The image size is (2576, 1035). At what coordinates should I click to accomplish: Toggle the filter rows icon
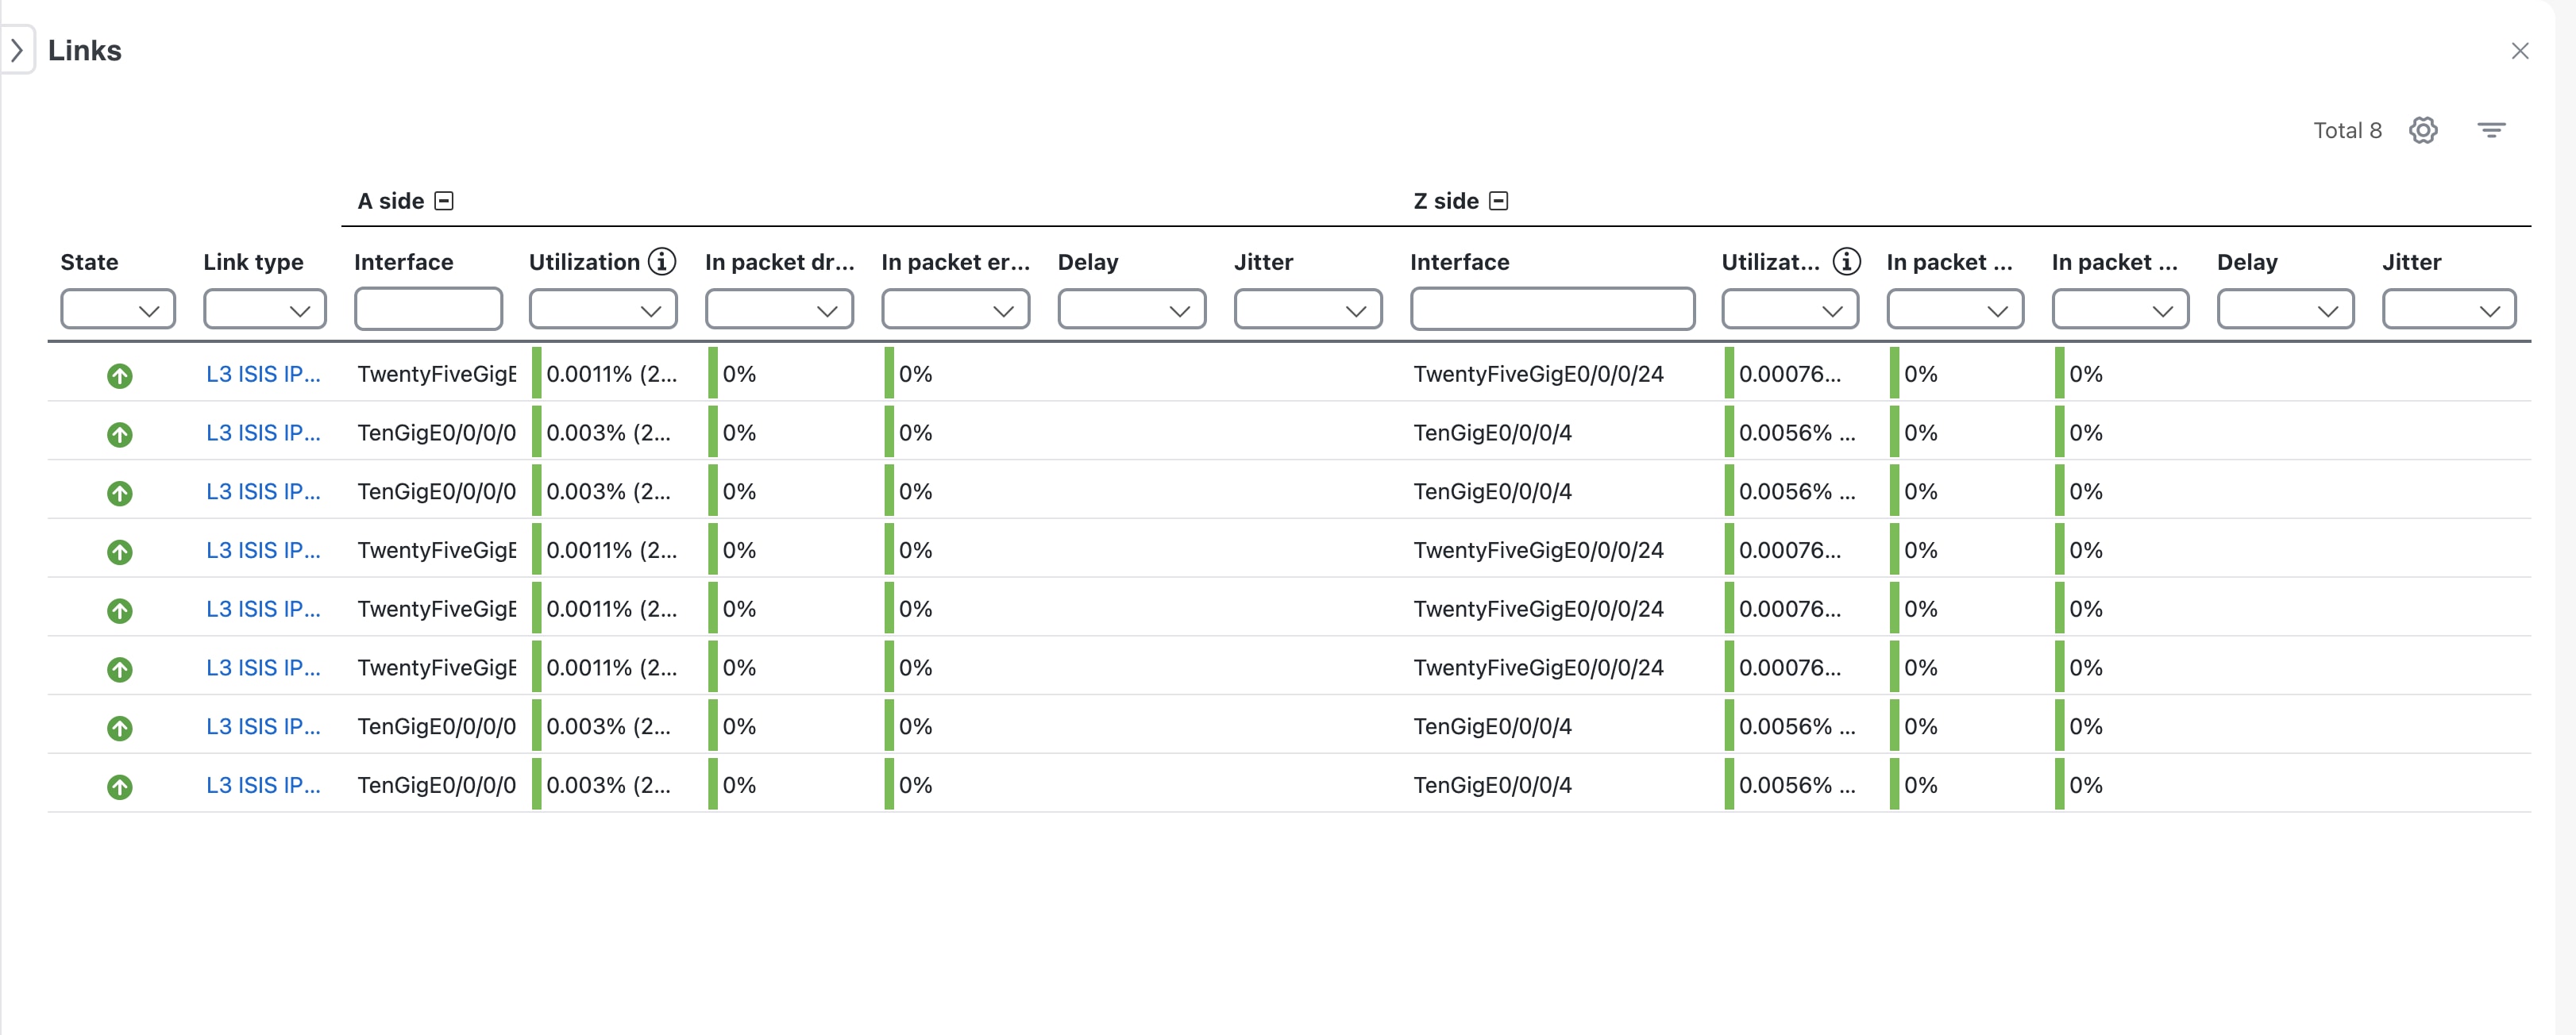2490,130
